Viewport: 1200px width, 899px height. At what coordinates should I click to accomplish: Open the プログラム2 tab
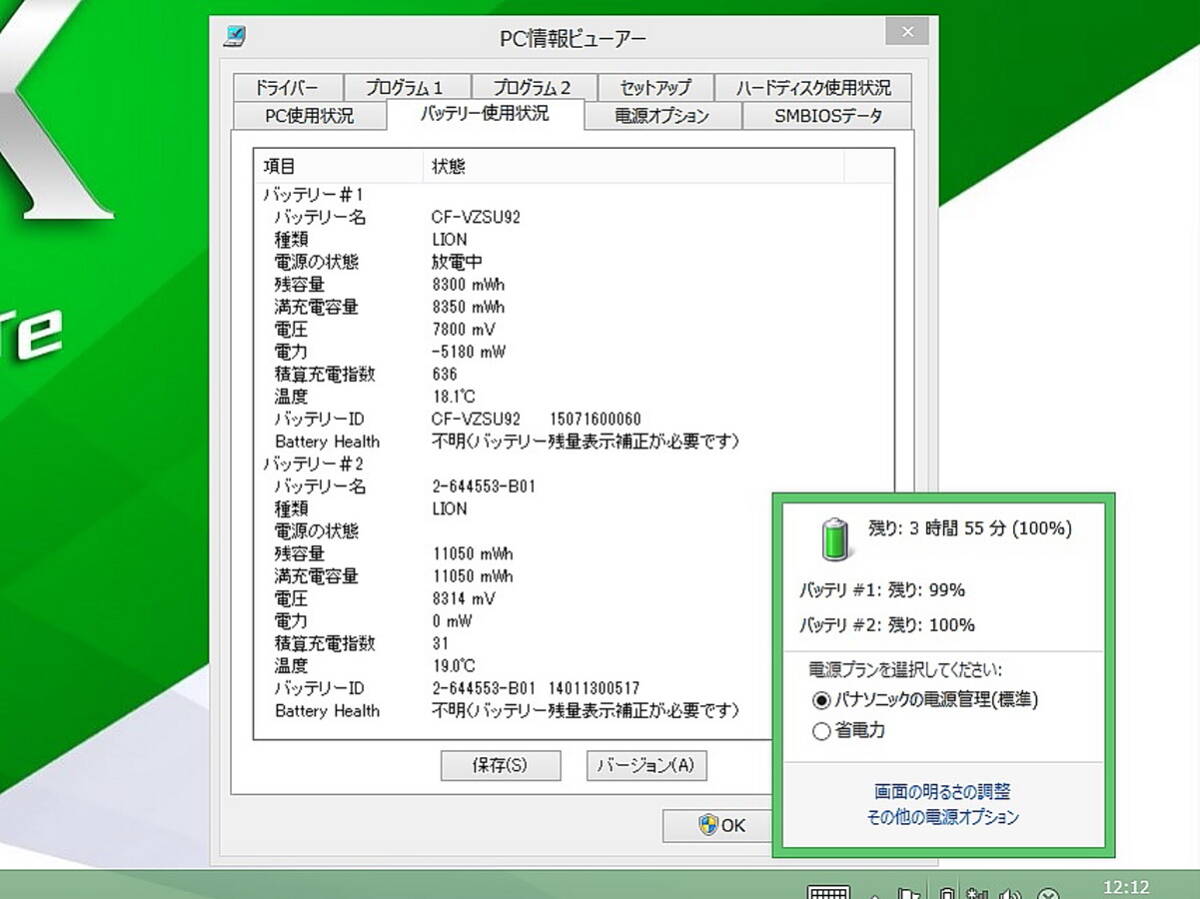point(532,87)
